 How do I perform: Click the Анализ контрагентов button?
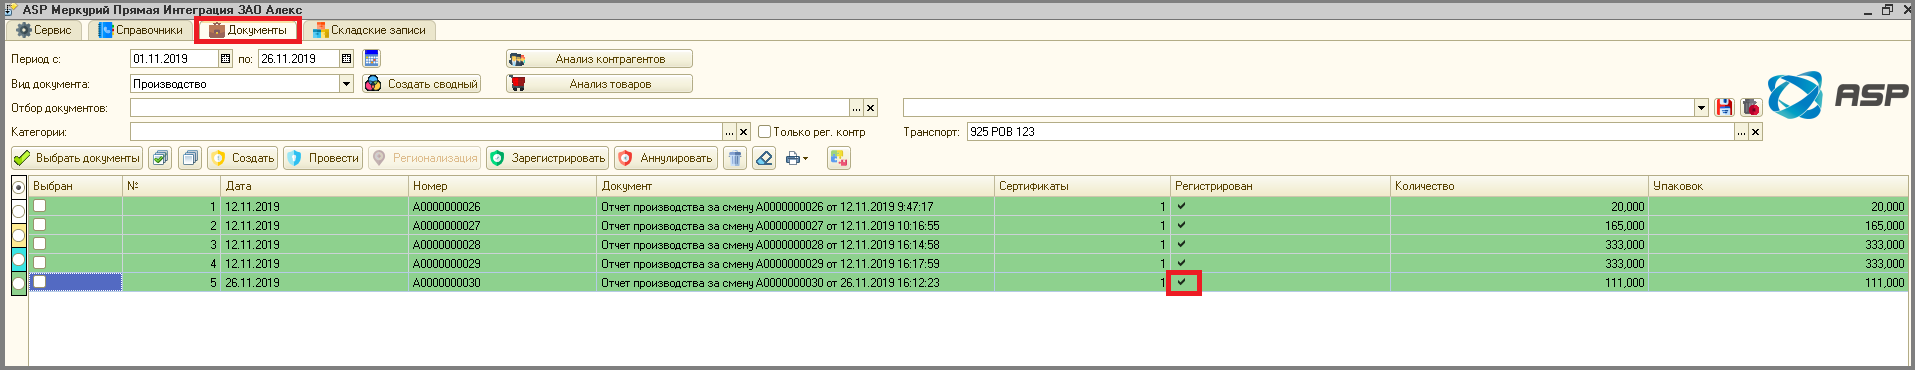pos(599,59)
